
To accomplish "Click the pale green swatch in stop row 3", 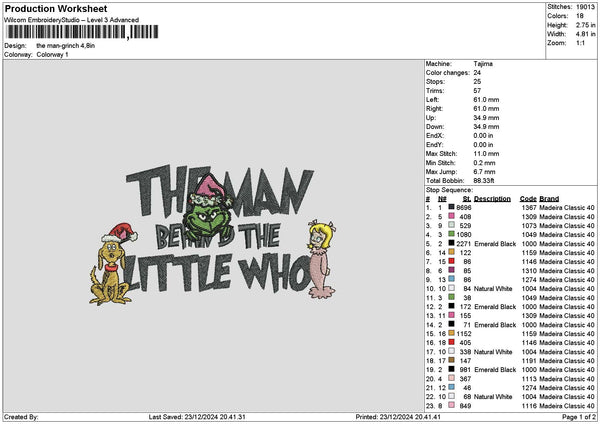I will 452,225.
